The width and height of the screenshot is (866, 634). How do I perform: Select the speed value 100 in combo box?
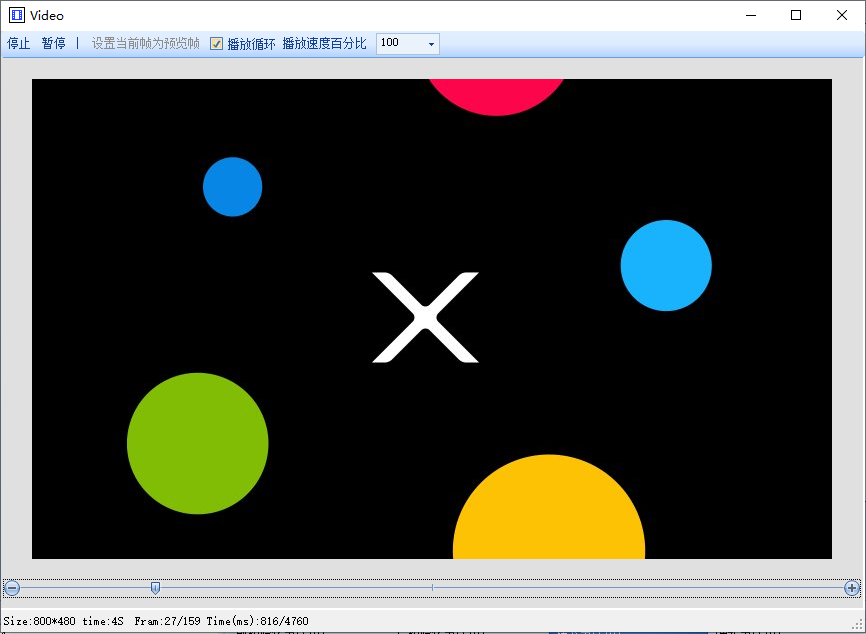[x=393, y=43]
